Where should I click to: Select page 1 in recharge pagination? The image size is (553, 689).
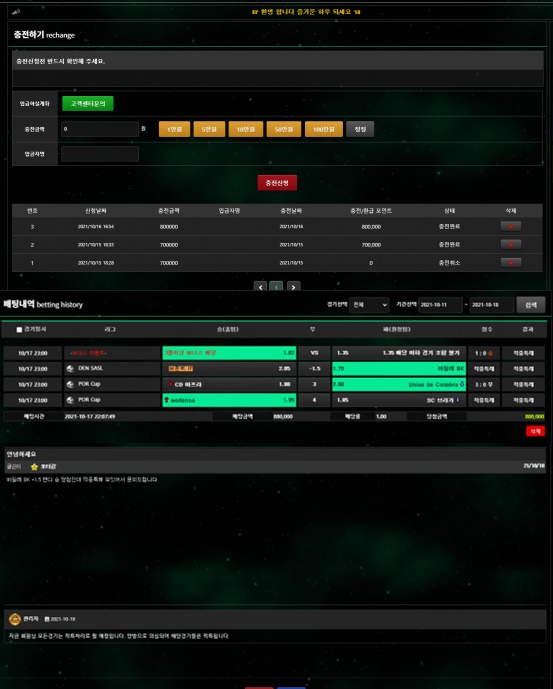coord(276,287)
